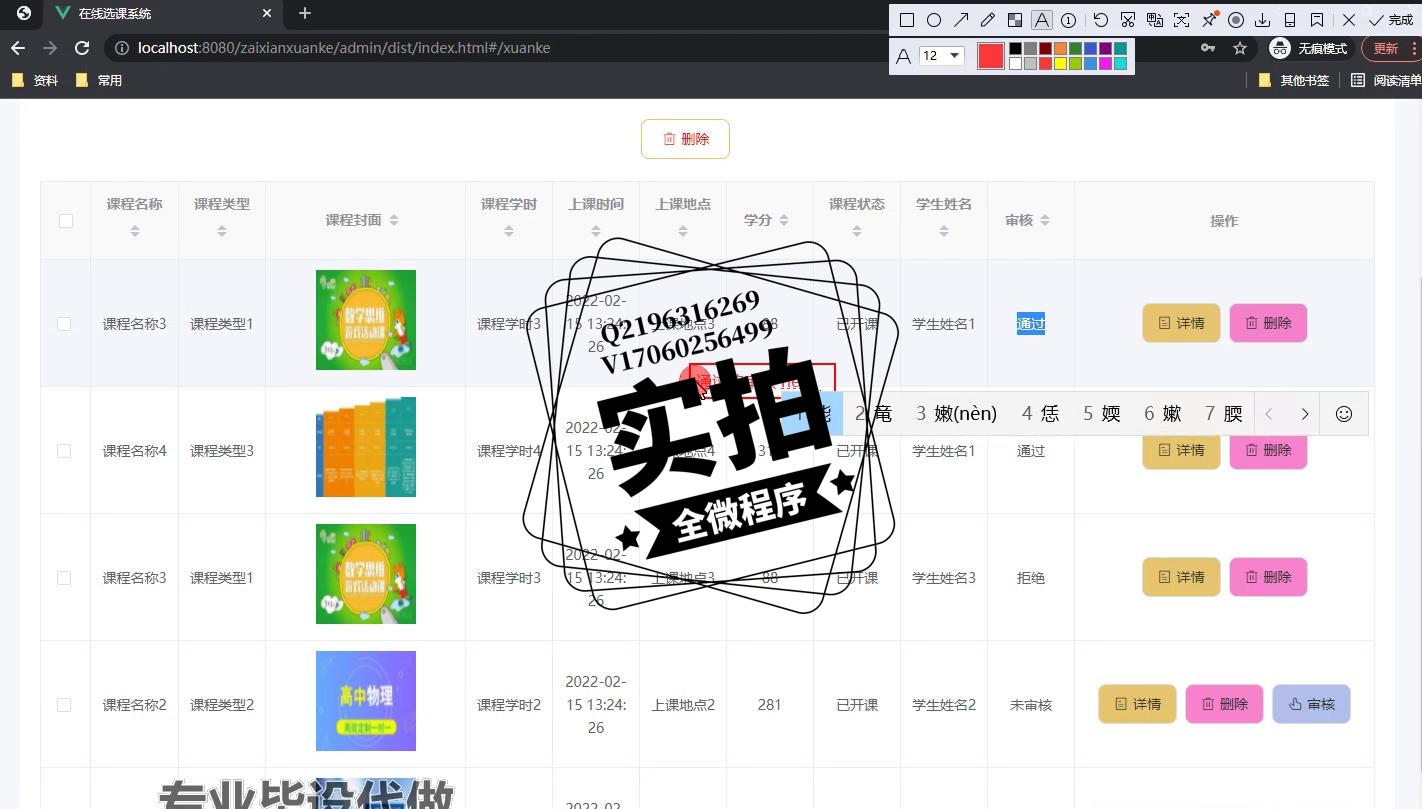Sort by the 审核 column
This screenshot has width=1422, height=809.
pos(1045,220)
